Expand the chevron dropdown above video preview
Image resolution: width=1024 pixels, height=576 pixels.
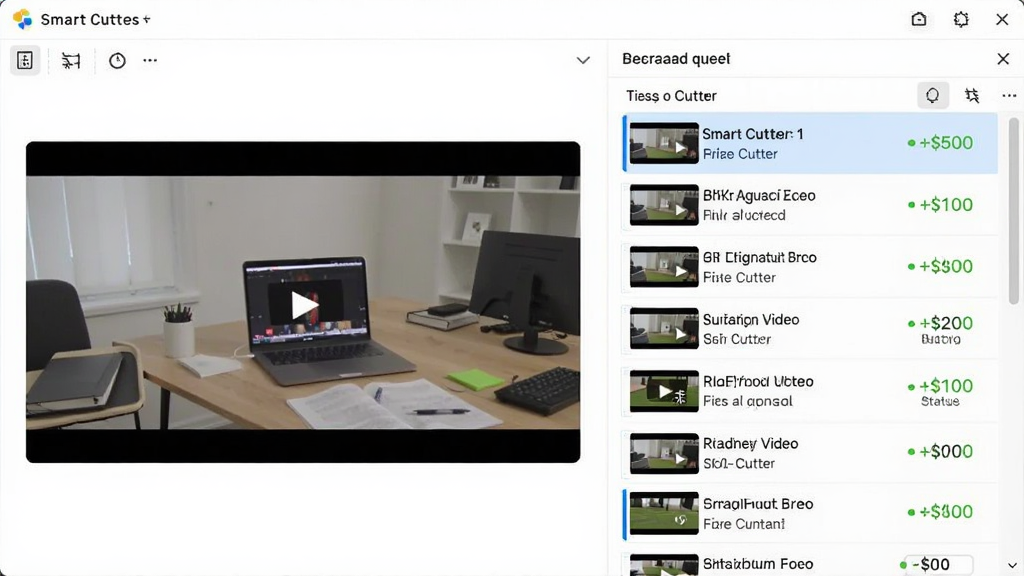(x=583, y=60)
